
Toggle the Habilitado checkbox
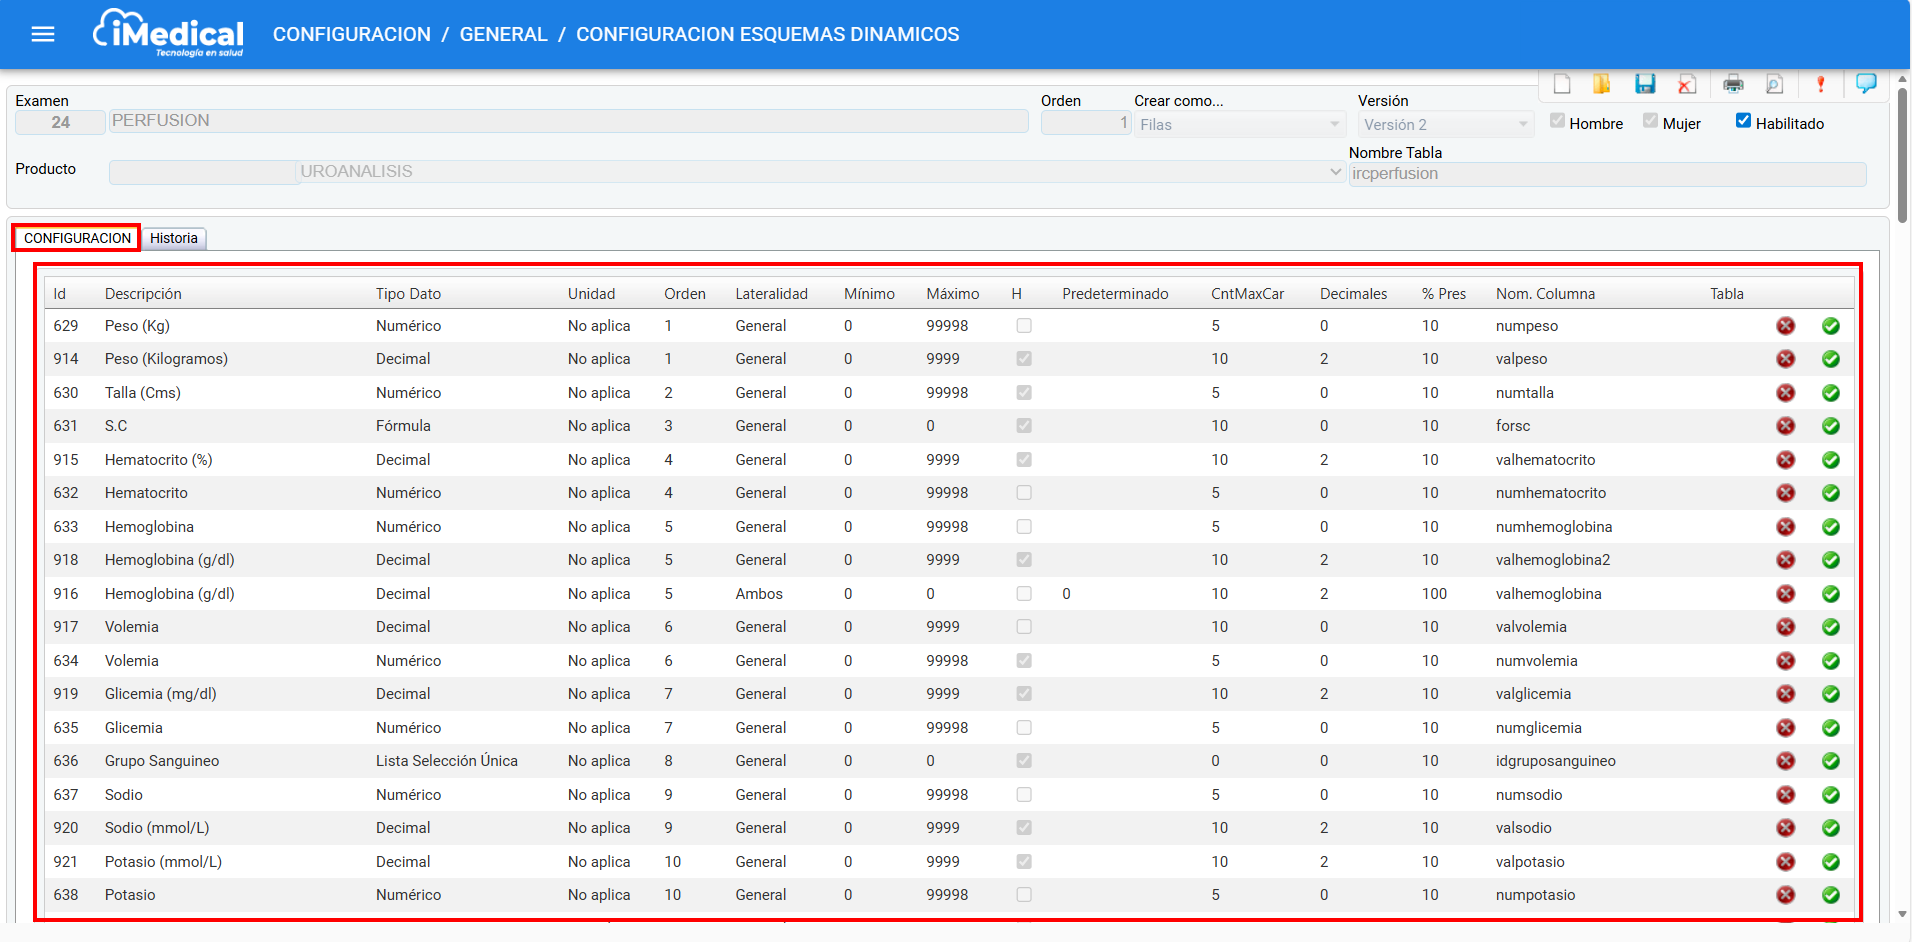point(1744,121)
